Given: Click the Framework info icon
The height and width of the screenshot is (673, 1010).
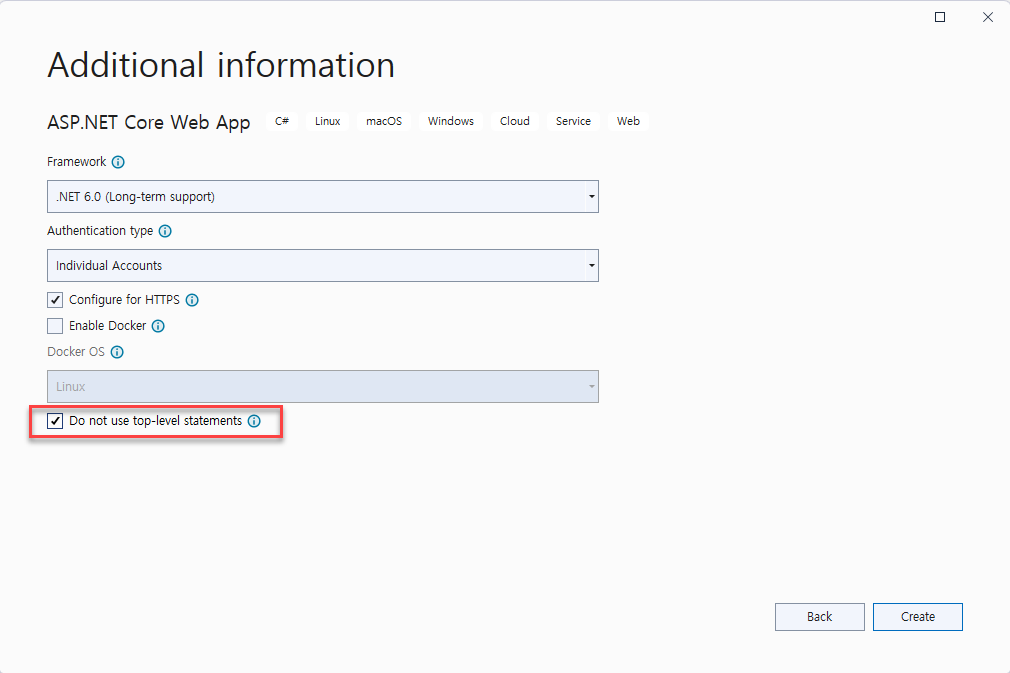Looking at the screenshot, I should [118, 162].
